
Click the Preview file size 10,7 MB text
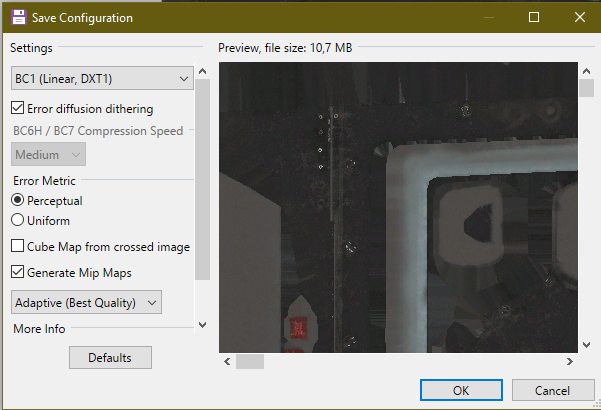[285, 48]
